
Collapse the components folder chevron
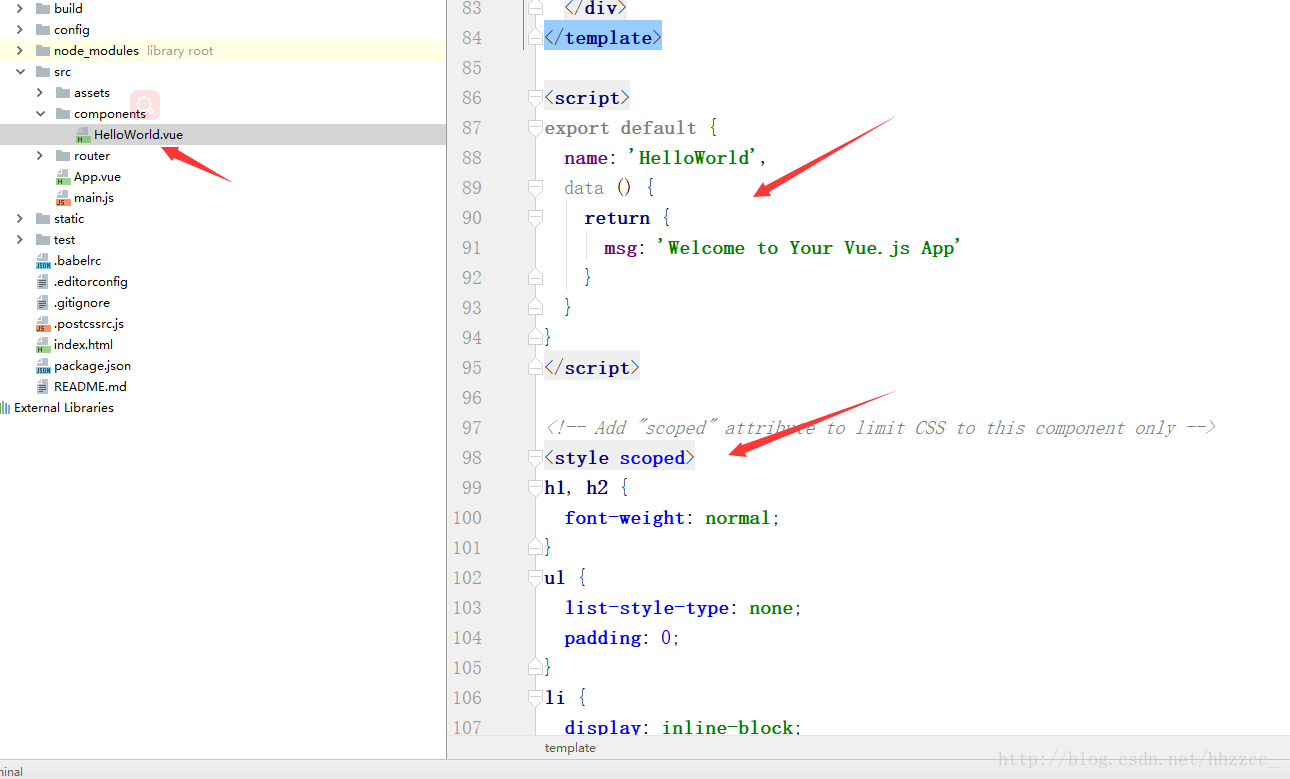[x=40, y=114]
